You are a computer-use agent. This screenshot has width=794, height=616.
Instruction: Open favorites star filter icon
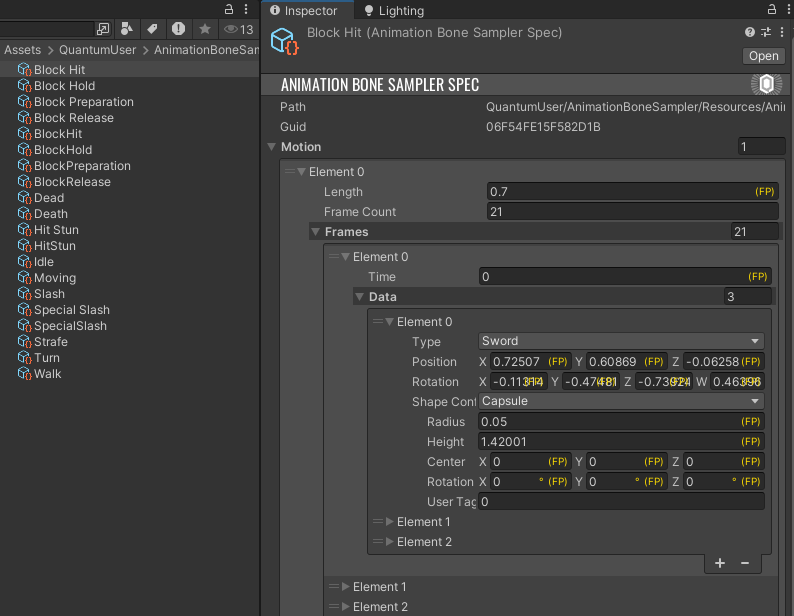pos(205,29)
